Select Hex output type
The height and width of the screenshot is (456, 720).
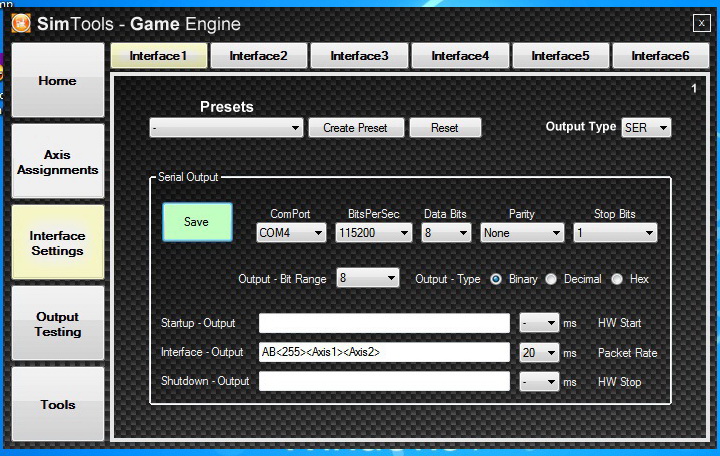617,279
